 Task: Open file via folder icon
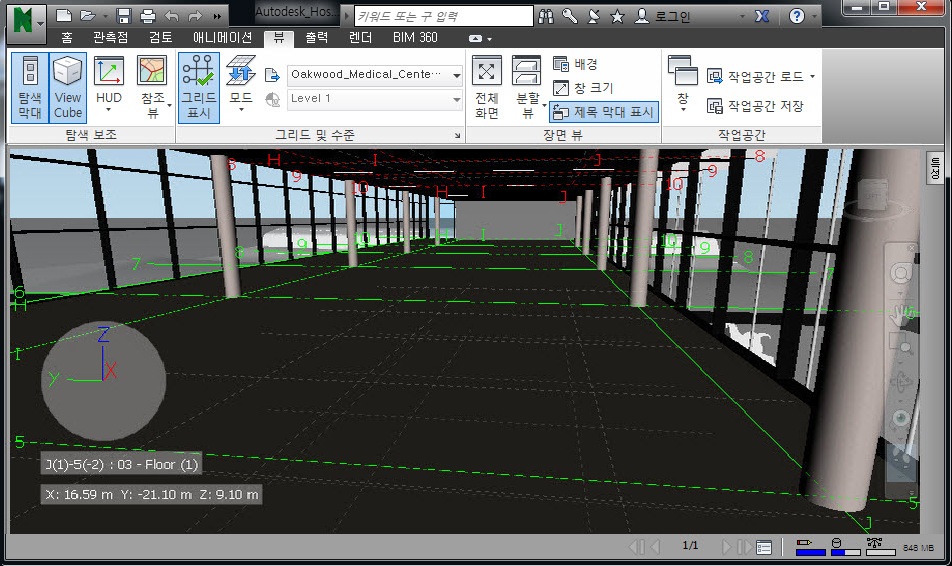tap(89, 16)
